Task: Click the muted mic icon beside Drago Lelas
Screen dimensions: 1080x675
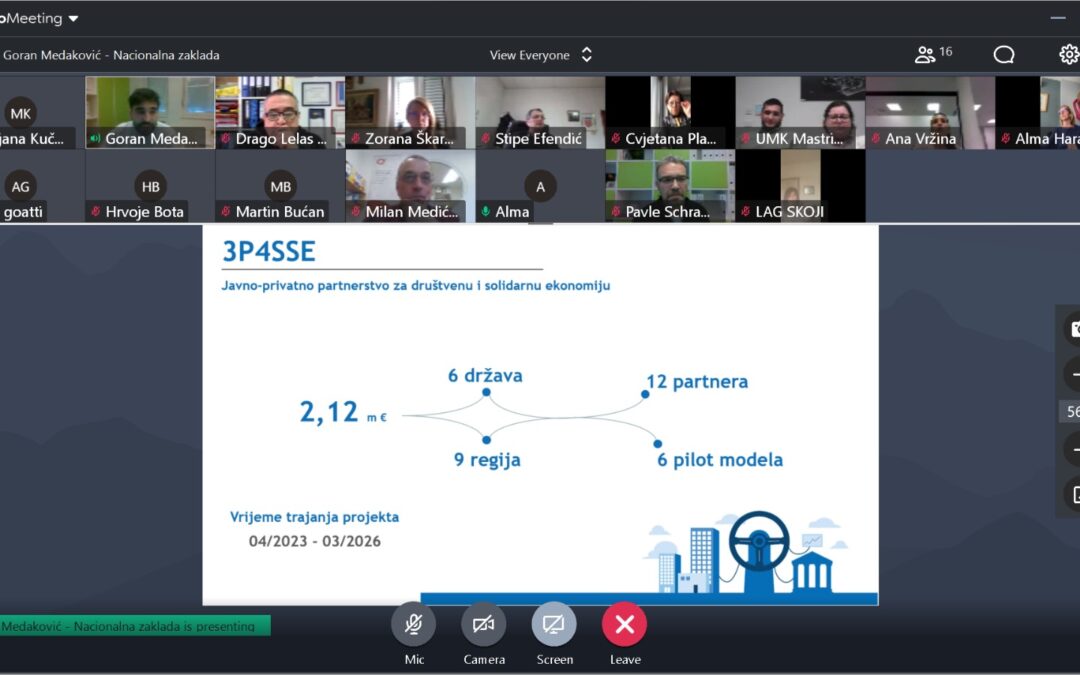Action: (226, 139)
